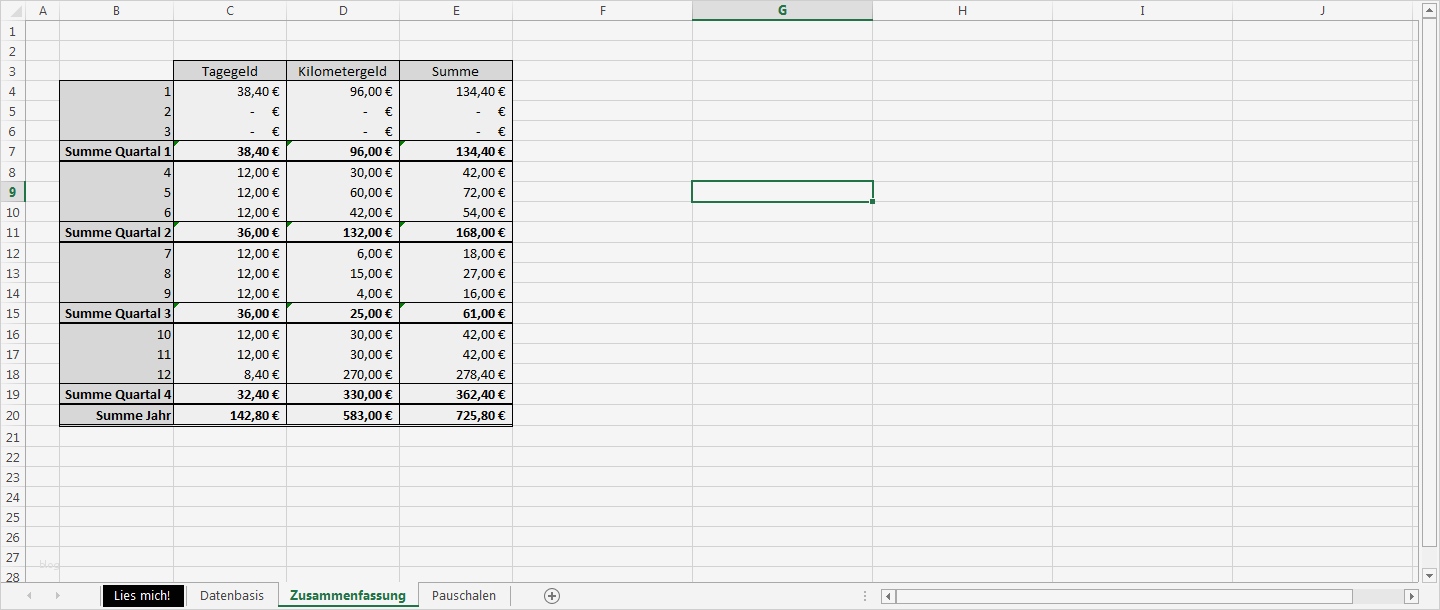Select cell with value 725,80 €
The height and width of the screenshot is (610, 1440).
(456, 416)
